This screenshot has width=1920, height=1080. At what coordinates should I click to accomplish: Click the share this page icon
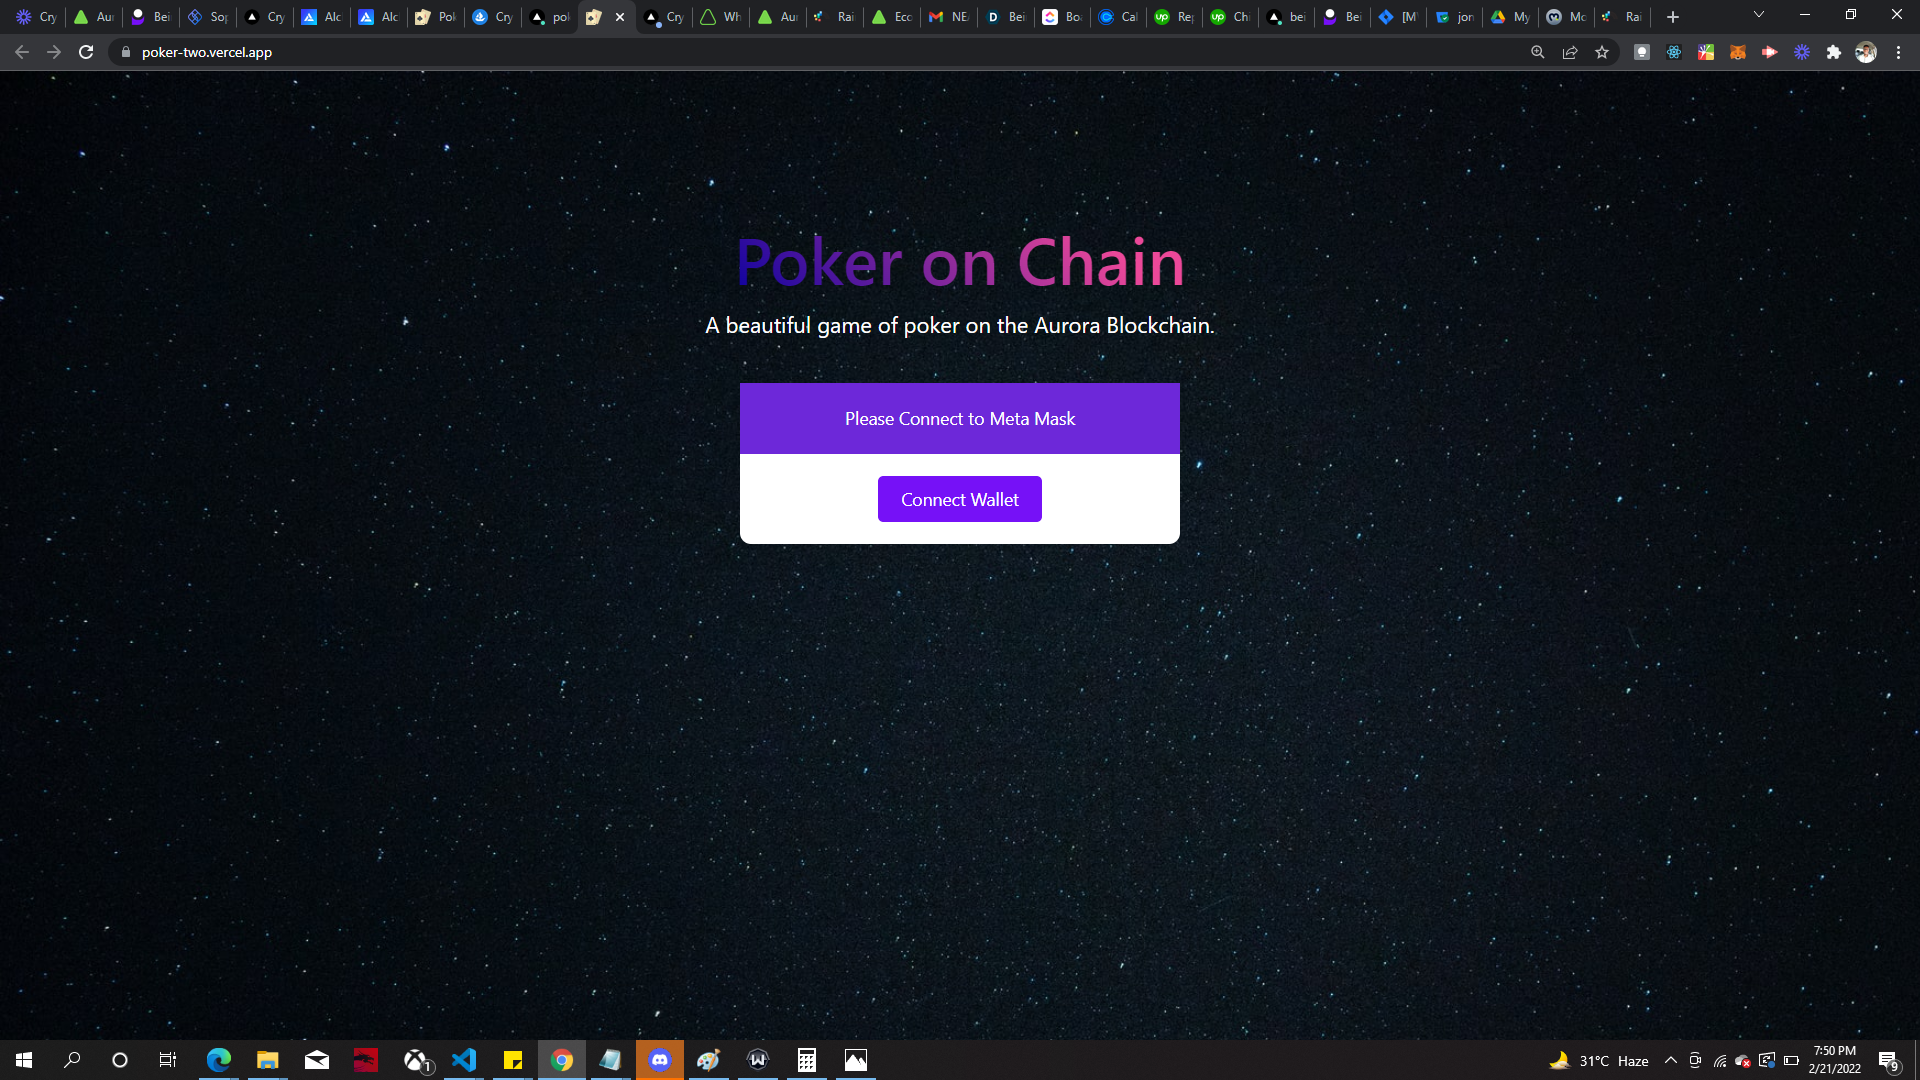[1570, 52]
